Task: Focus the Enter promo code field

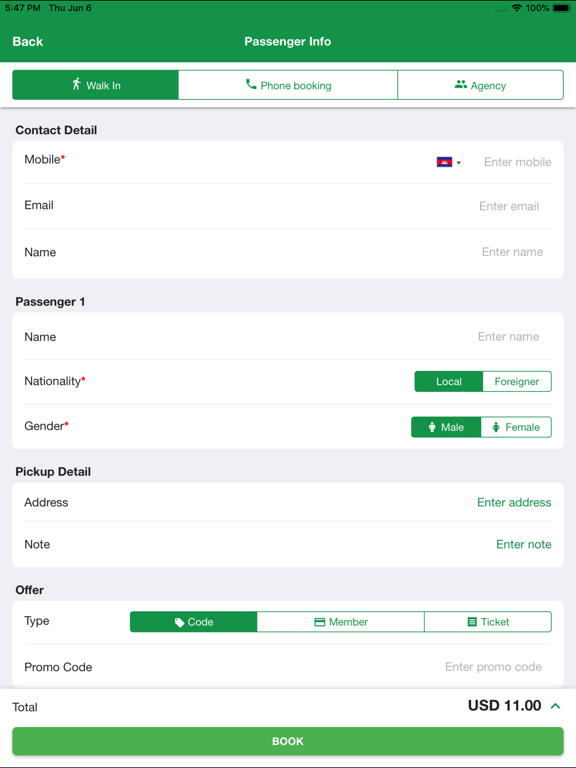Action: tap(493, 667)
